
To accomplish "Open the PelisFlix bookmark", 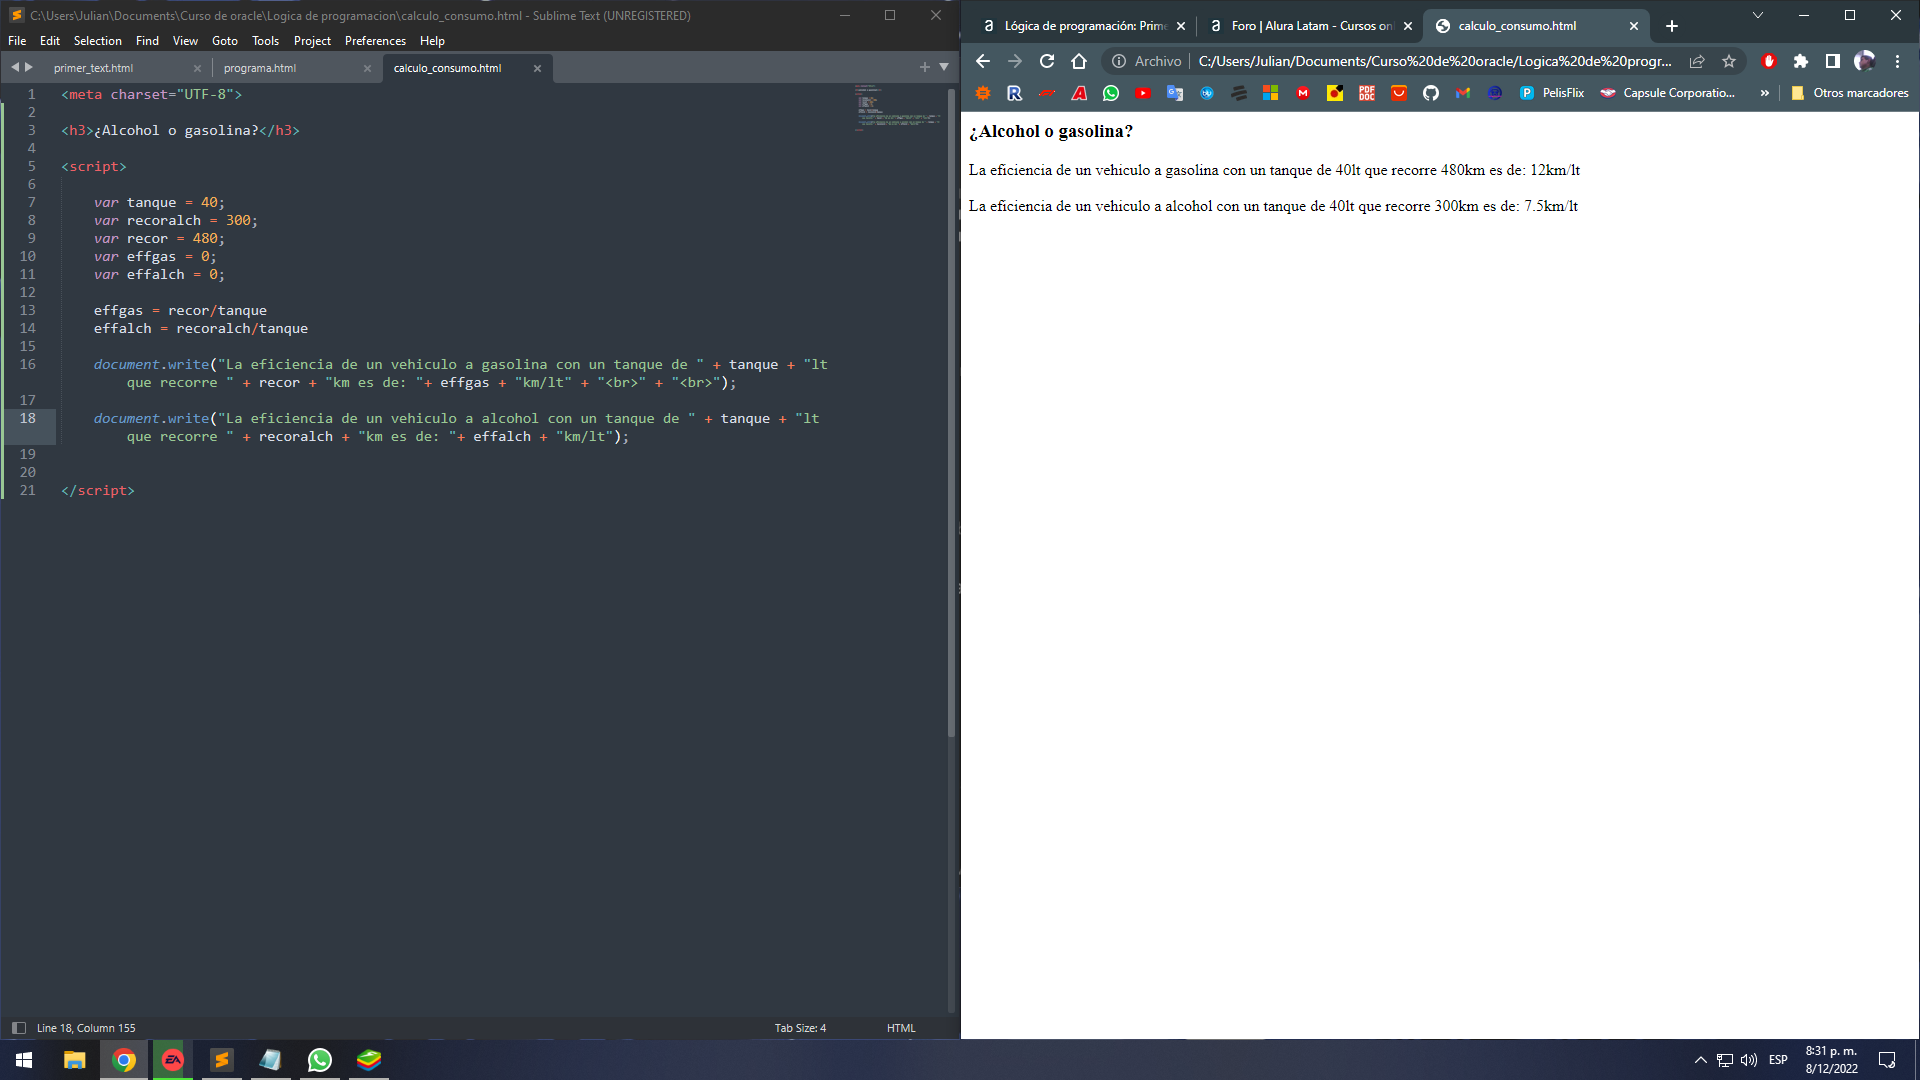I will [x=1552, y=93].
